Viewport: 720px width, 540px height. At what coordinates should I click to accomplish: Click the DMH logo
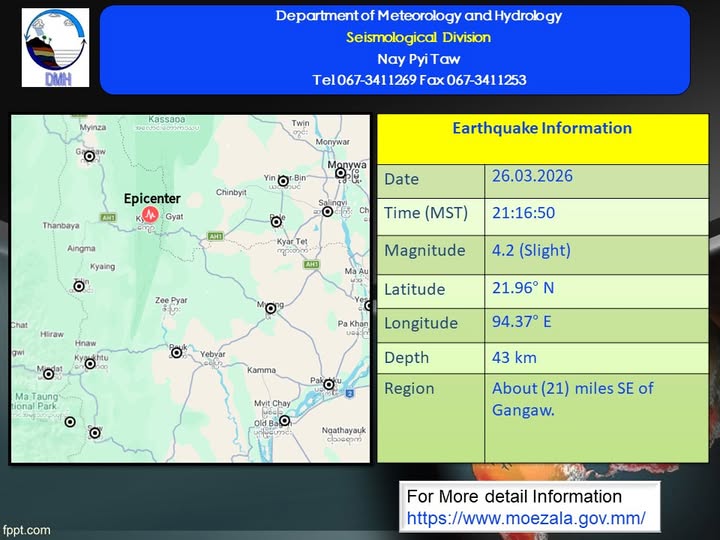[55, 47]
